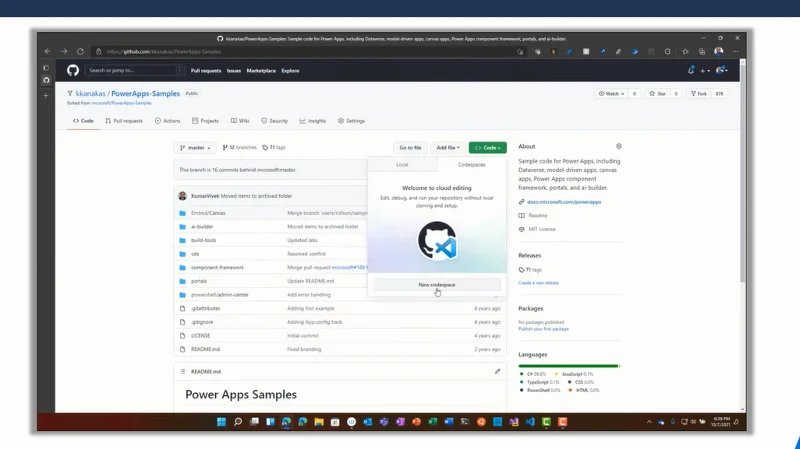Open the powershell/admin-center folder
This screenshot has width=800, height=449.
coord(220,295)
